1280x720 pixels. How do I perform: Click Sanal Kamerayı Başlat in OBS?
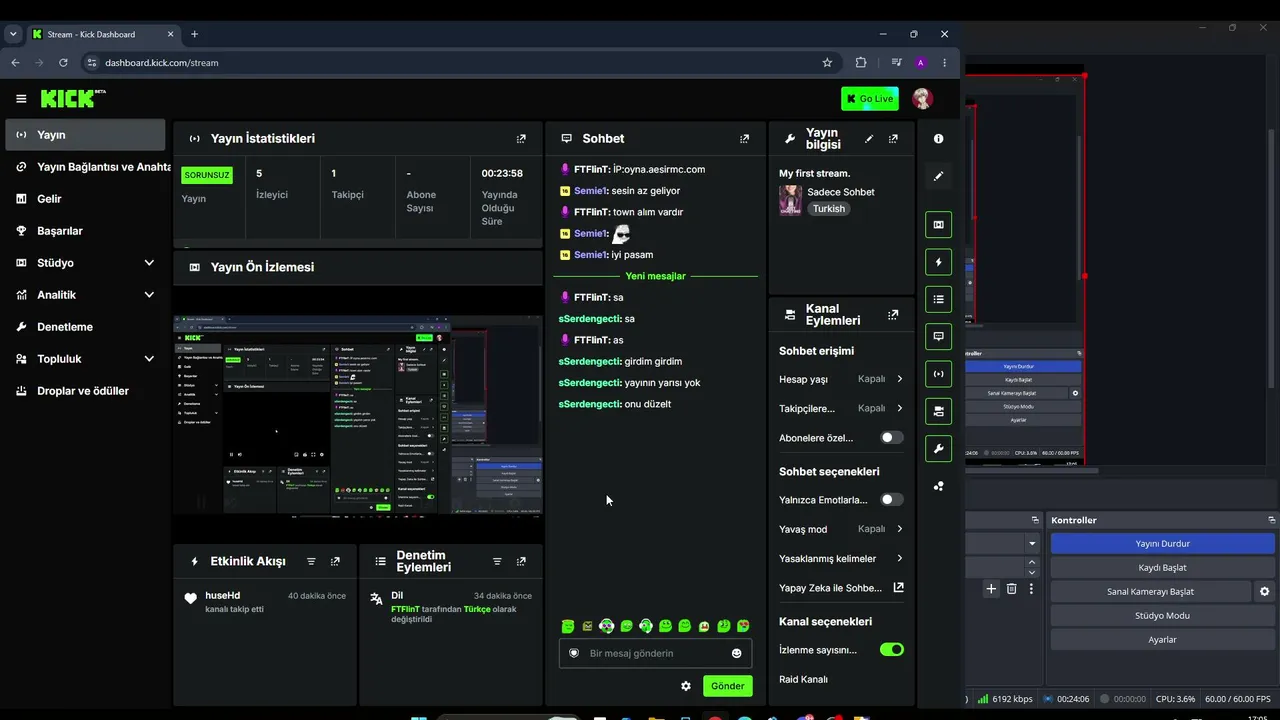coord(1150,592)
